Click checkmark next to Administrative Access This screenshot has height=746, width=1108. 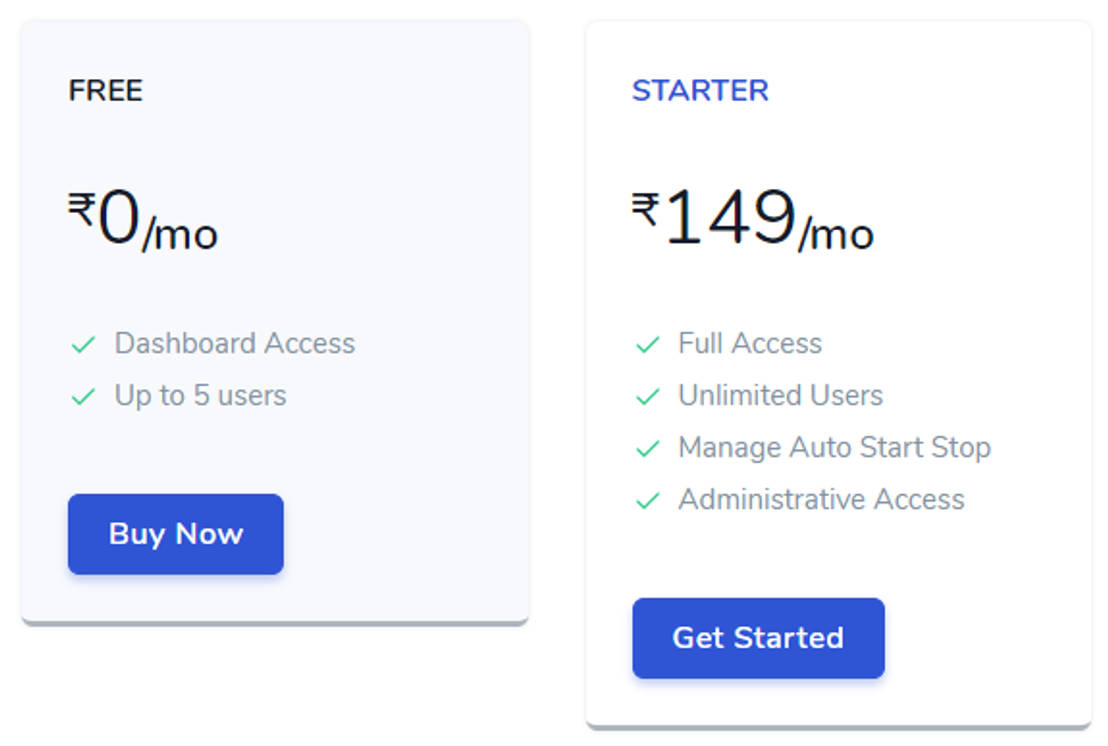[647, 501]
